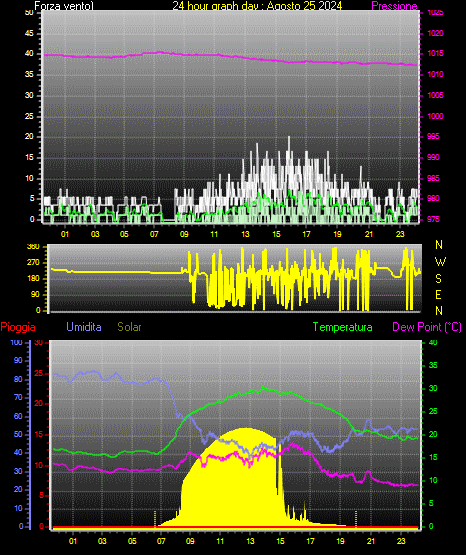Viewport: 466px width, 555px height.
Task: Click the 'Pressione' legend label
Action: click(394, 6)
